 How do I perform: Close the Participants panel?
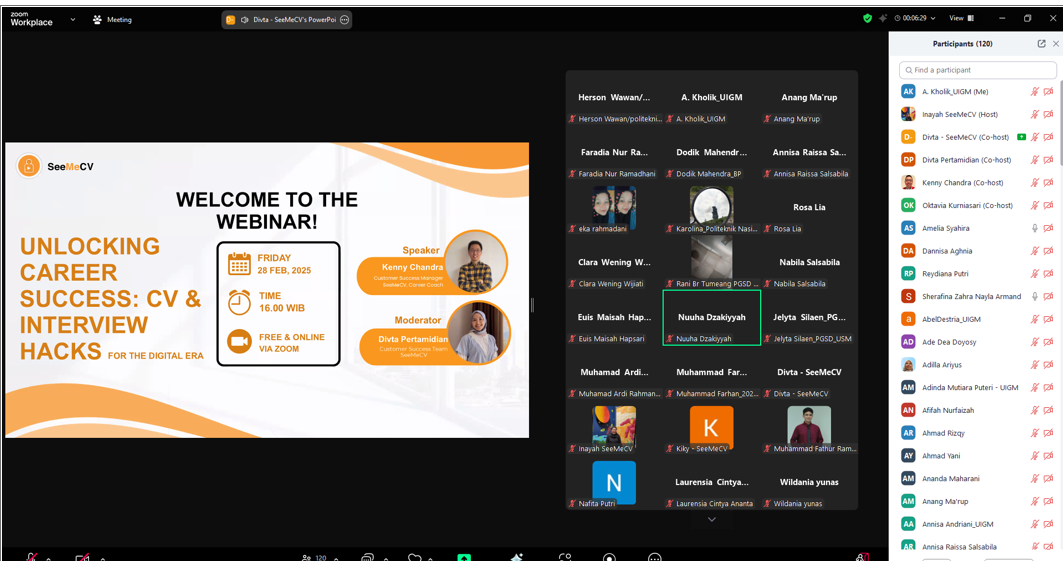pyautogui.click(x=1056, y=43)
